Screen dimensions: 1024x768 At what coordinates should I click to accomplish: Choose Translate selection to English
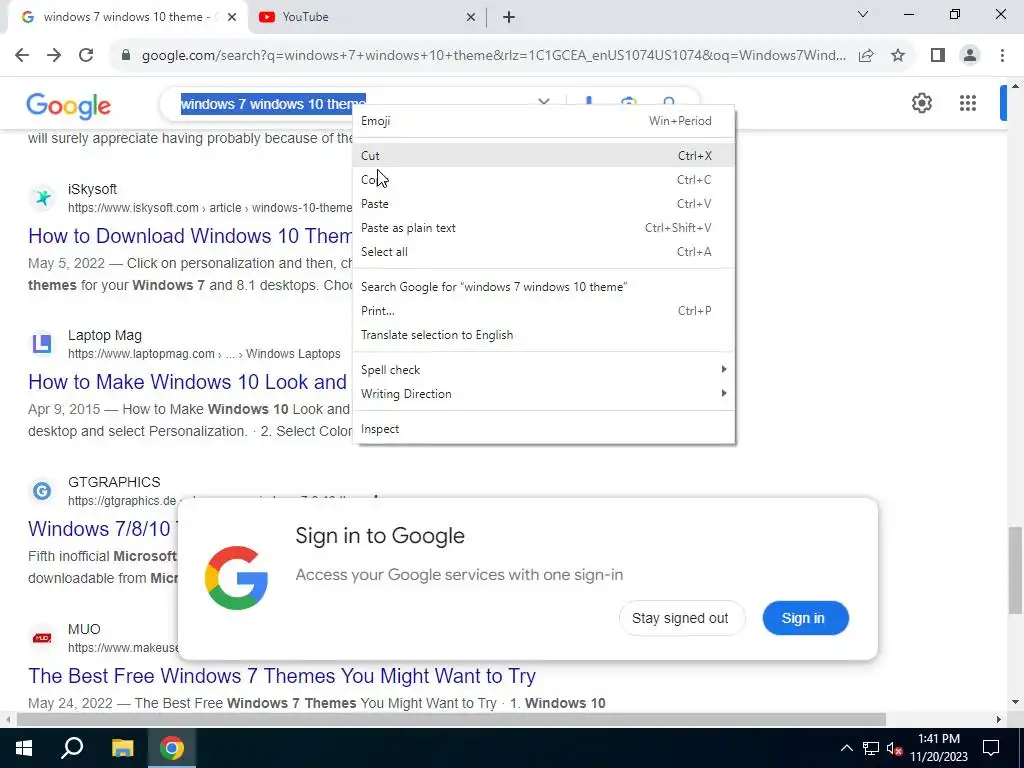click(x=543, y=335)
